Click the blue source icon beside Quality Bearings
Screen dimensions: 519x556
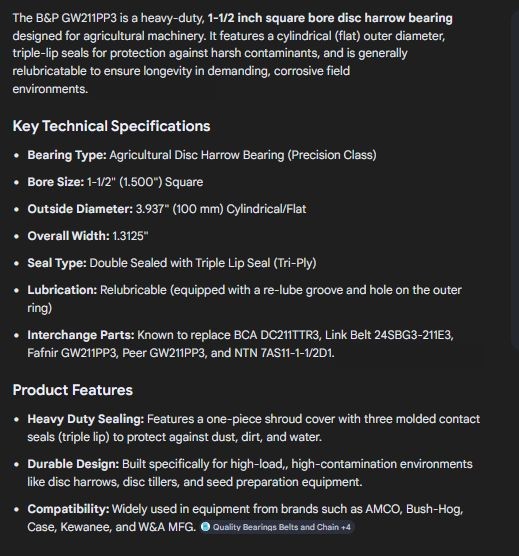[x=205, y=527]
